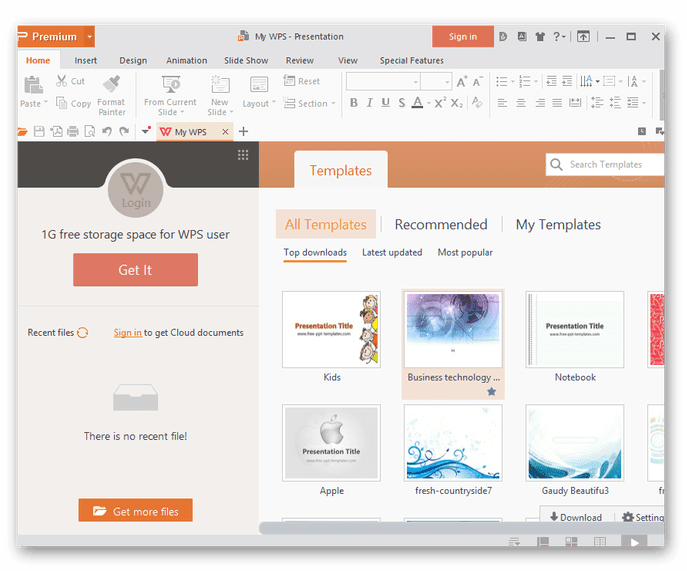Open the Kids template thumbnail
The image size is (687, 571).
tap(332, 331)
